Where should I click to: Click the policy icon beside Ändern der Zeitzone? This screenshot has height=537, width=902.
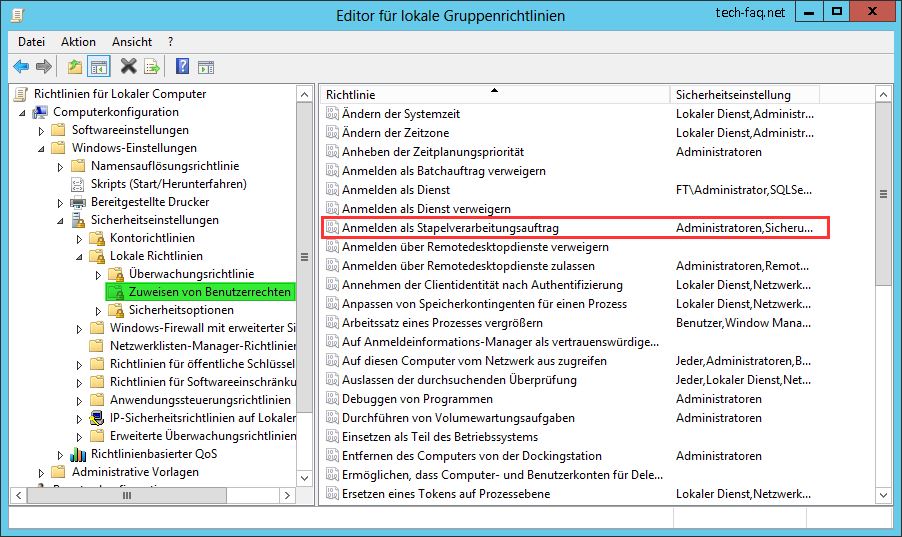click(332, 132)
